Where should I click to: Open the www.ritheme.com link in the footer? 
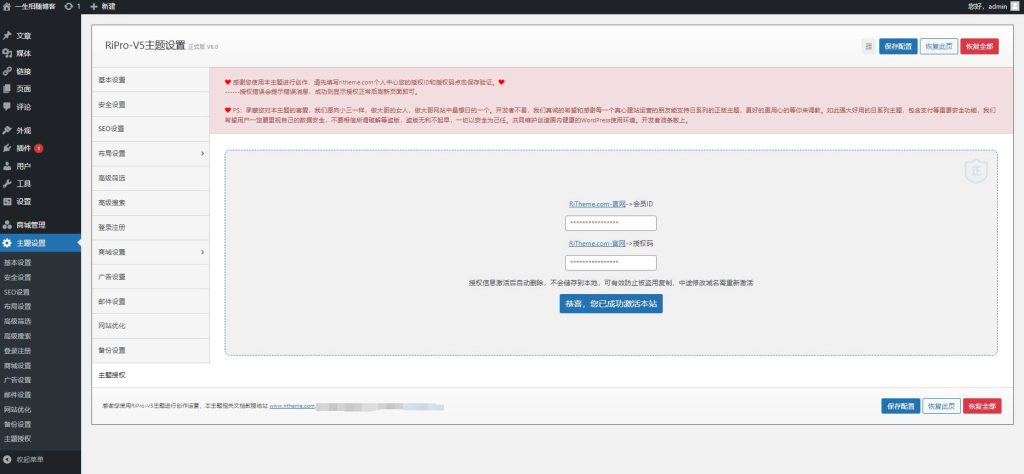293,406
